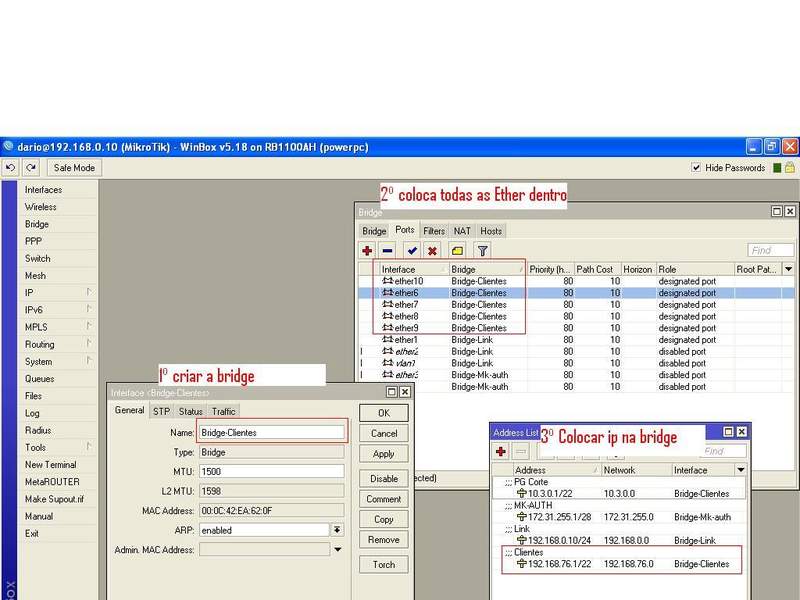Click Apply in Bridge-Clientes dialog

coord(384,454)
